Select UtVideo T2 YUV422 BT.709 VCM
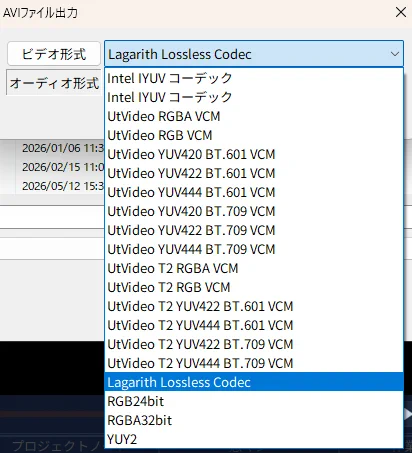 (254, 344)
